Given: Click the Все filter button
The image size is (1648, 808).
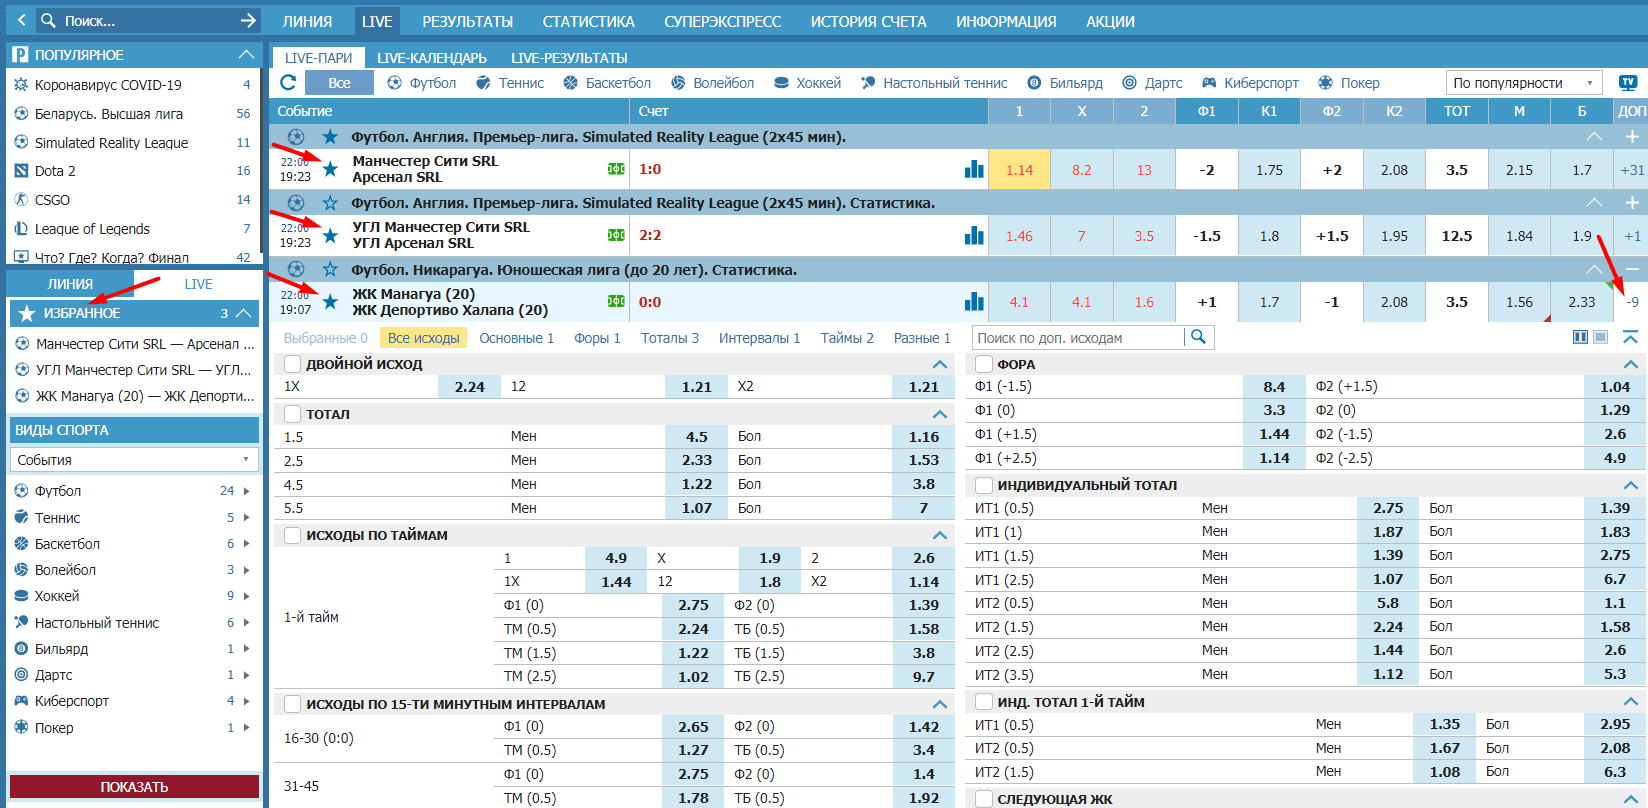Looking at the screenshot, I should pyautogui.click(x=339, y=83).
